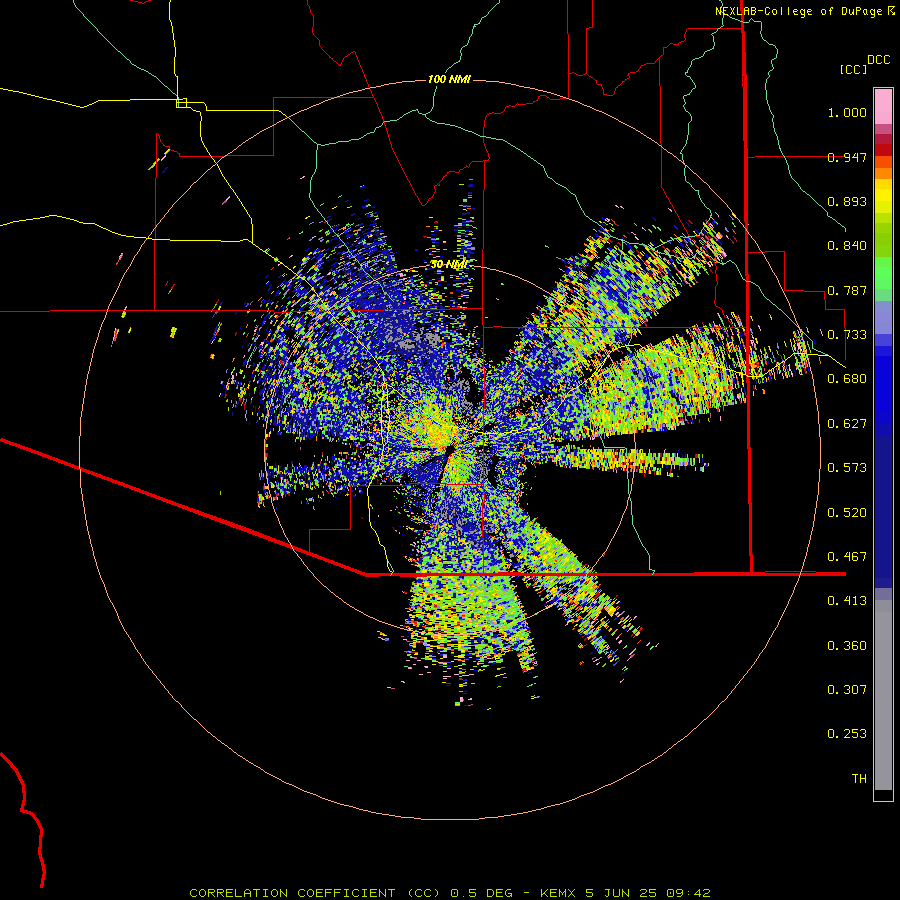
Task: Click the 0.573 scale value
Action: 847,468
